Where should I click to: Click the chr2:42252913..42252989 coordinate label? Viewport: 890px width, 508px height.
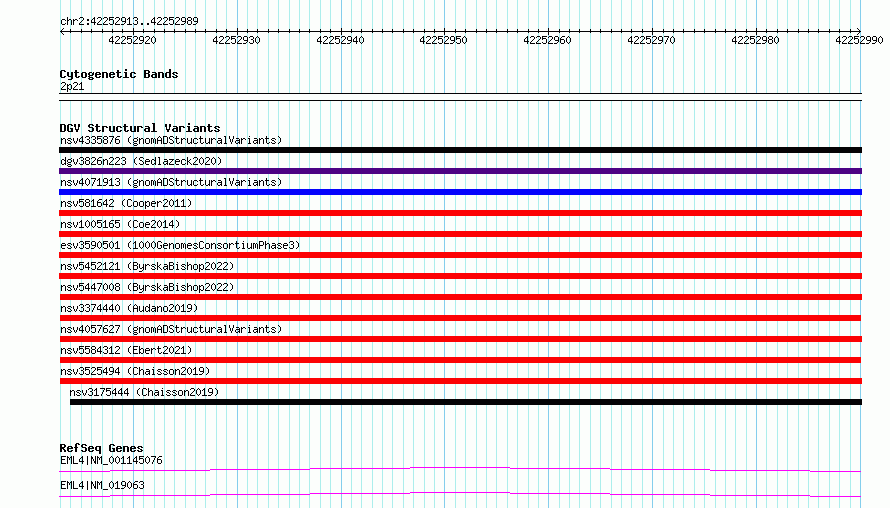pyautogui.click(x=129, y=21)
